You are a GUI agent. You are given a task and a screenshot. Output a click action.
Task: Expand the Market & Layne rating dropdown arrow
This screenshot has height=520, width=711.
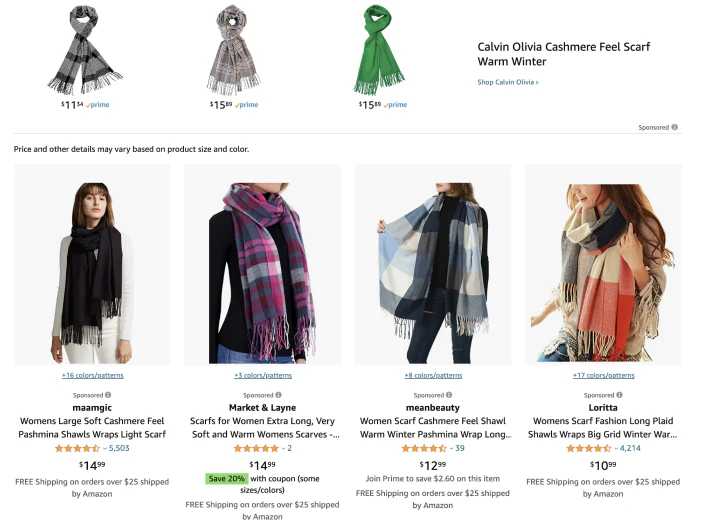[x=283, y=448]
